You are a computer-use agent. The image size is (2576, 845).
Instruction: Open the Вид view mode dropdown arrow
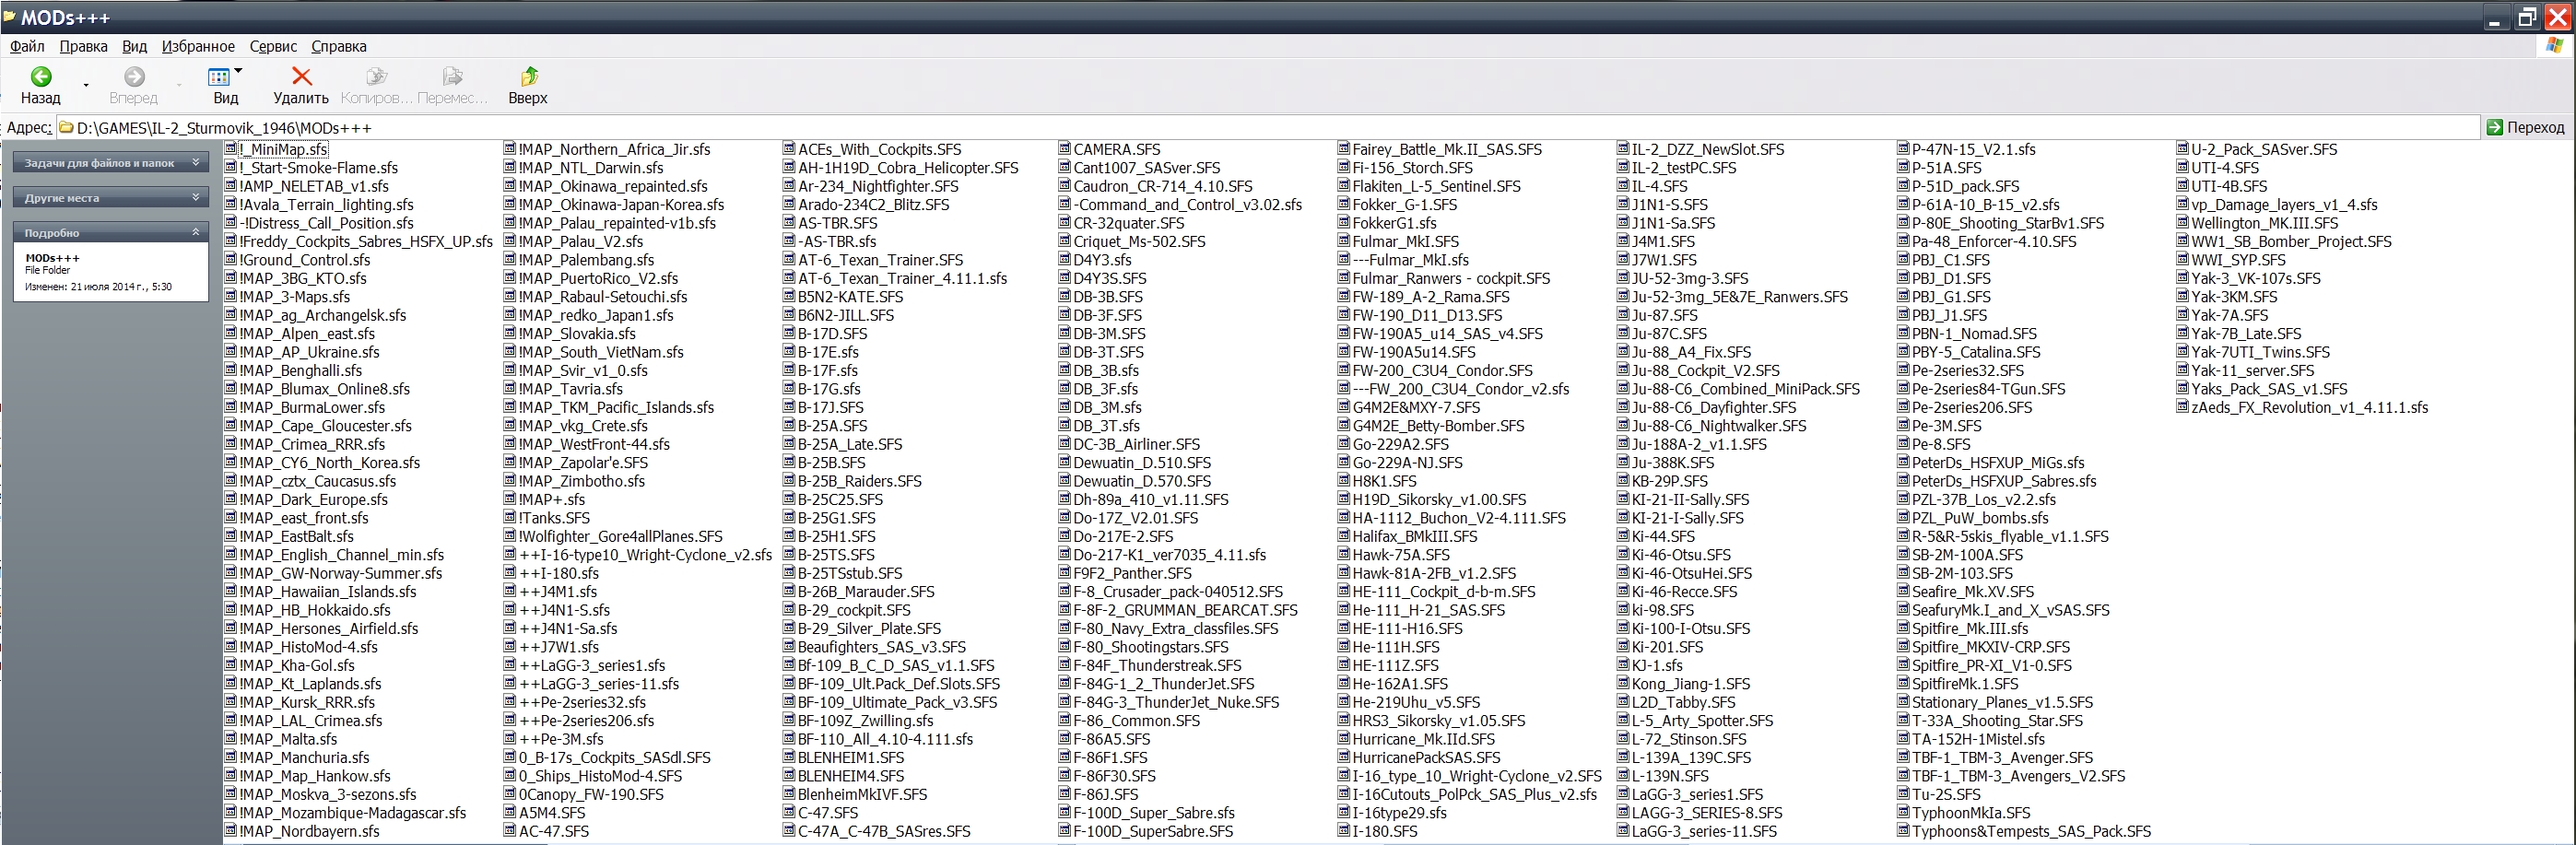click(x=238, y=71)
